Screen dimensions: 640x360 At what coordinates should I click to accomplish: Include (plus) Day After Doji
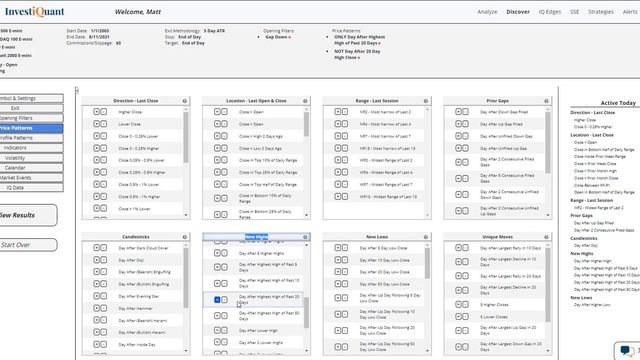click(x=96, y=260)
